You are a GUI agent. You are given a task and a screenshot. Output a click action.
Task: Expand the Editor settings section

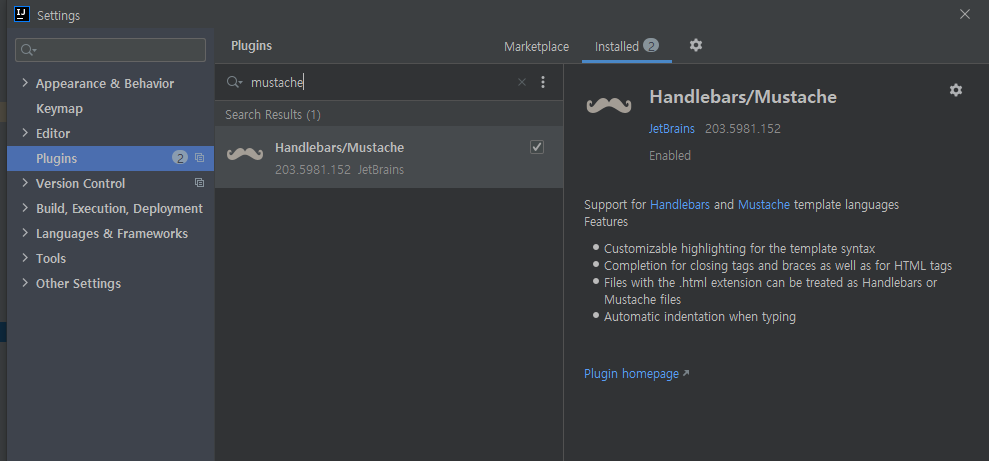[25, 132]
